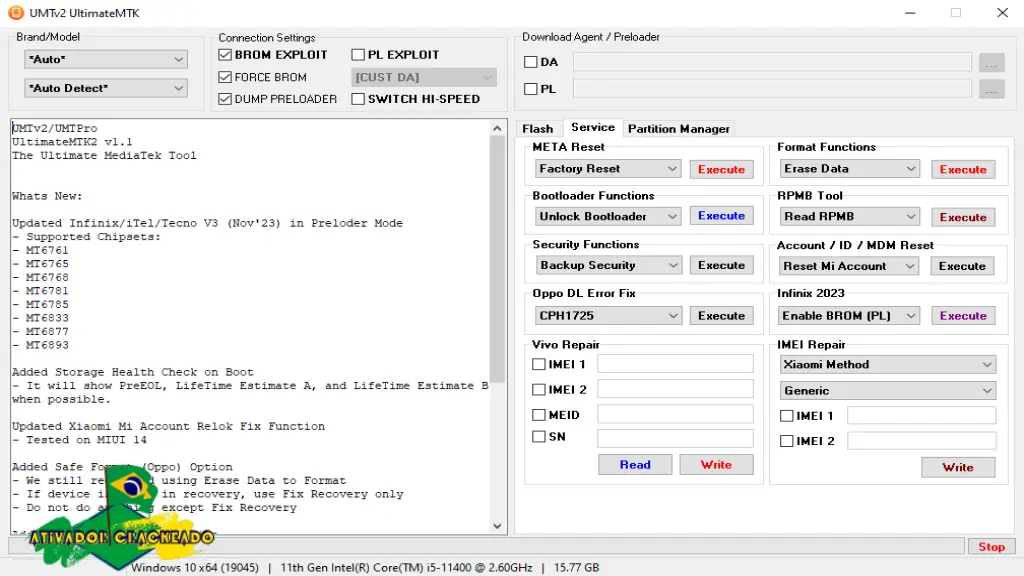The image size is (1024, 576).
Task: Click the log scrollbar down arrow
Action: (x=498, y=526)
